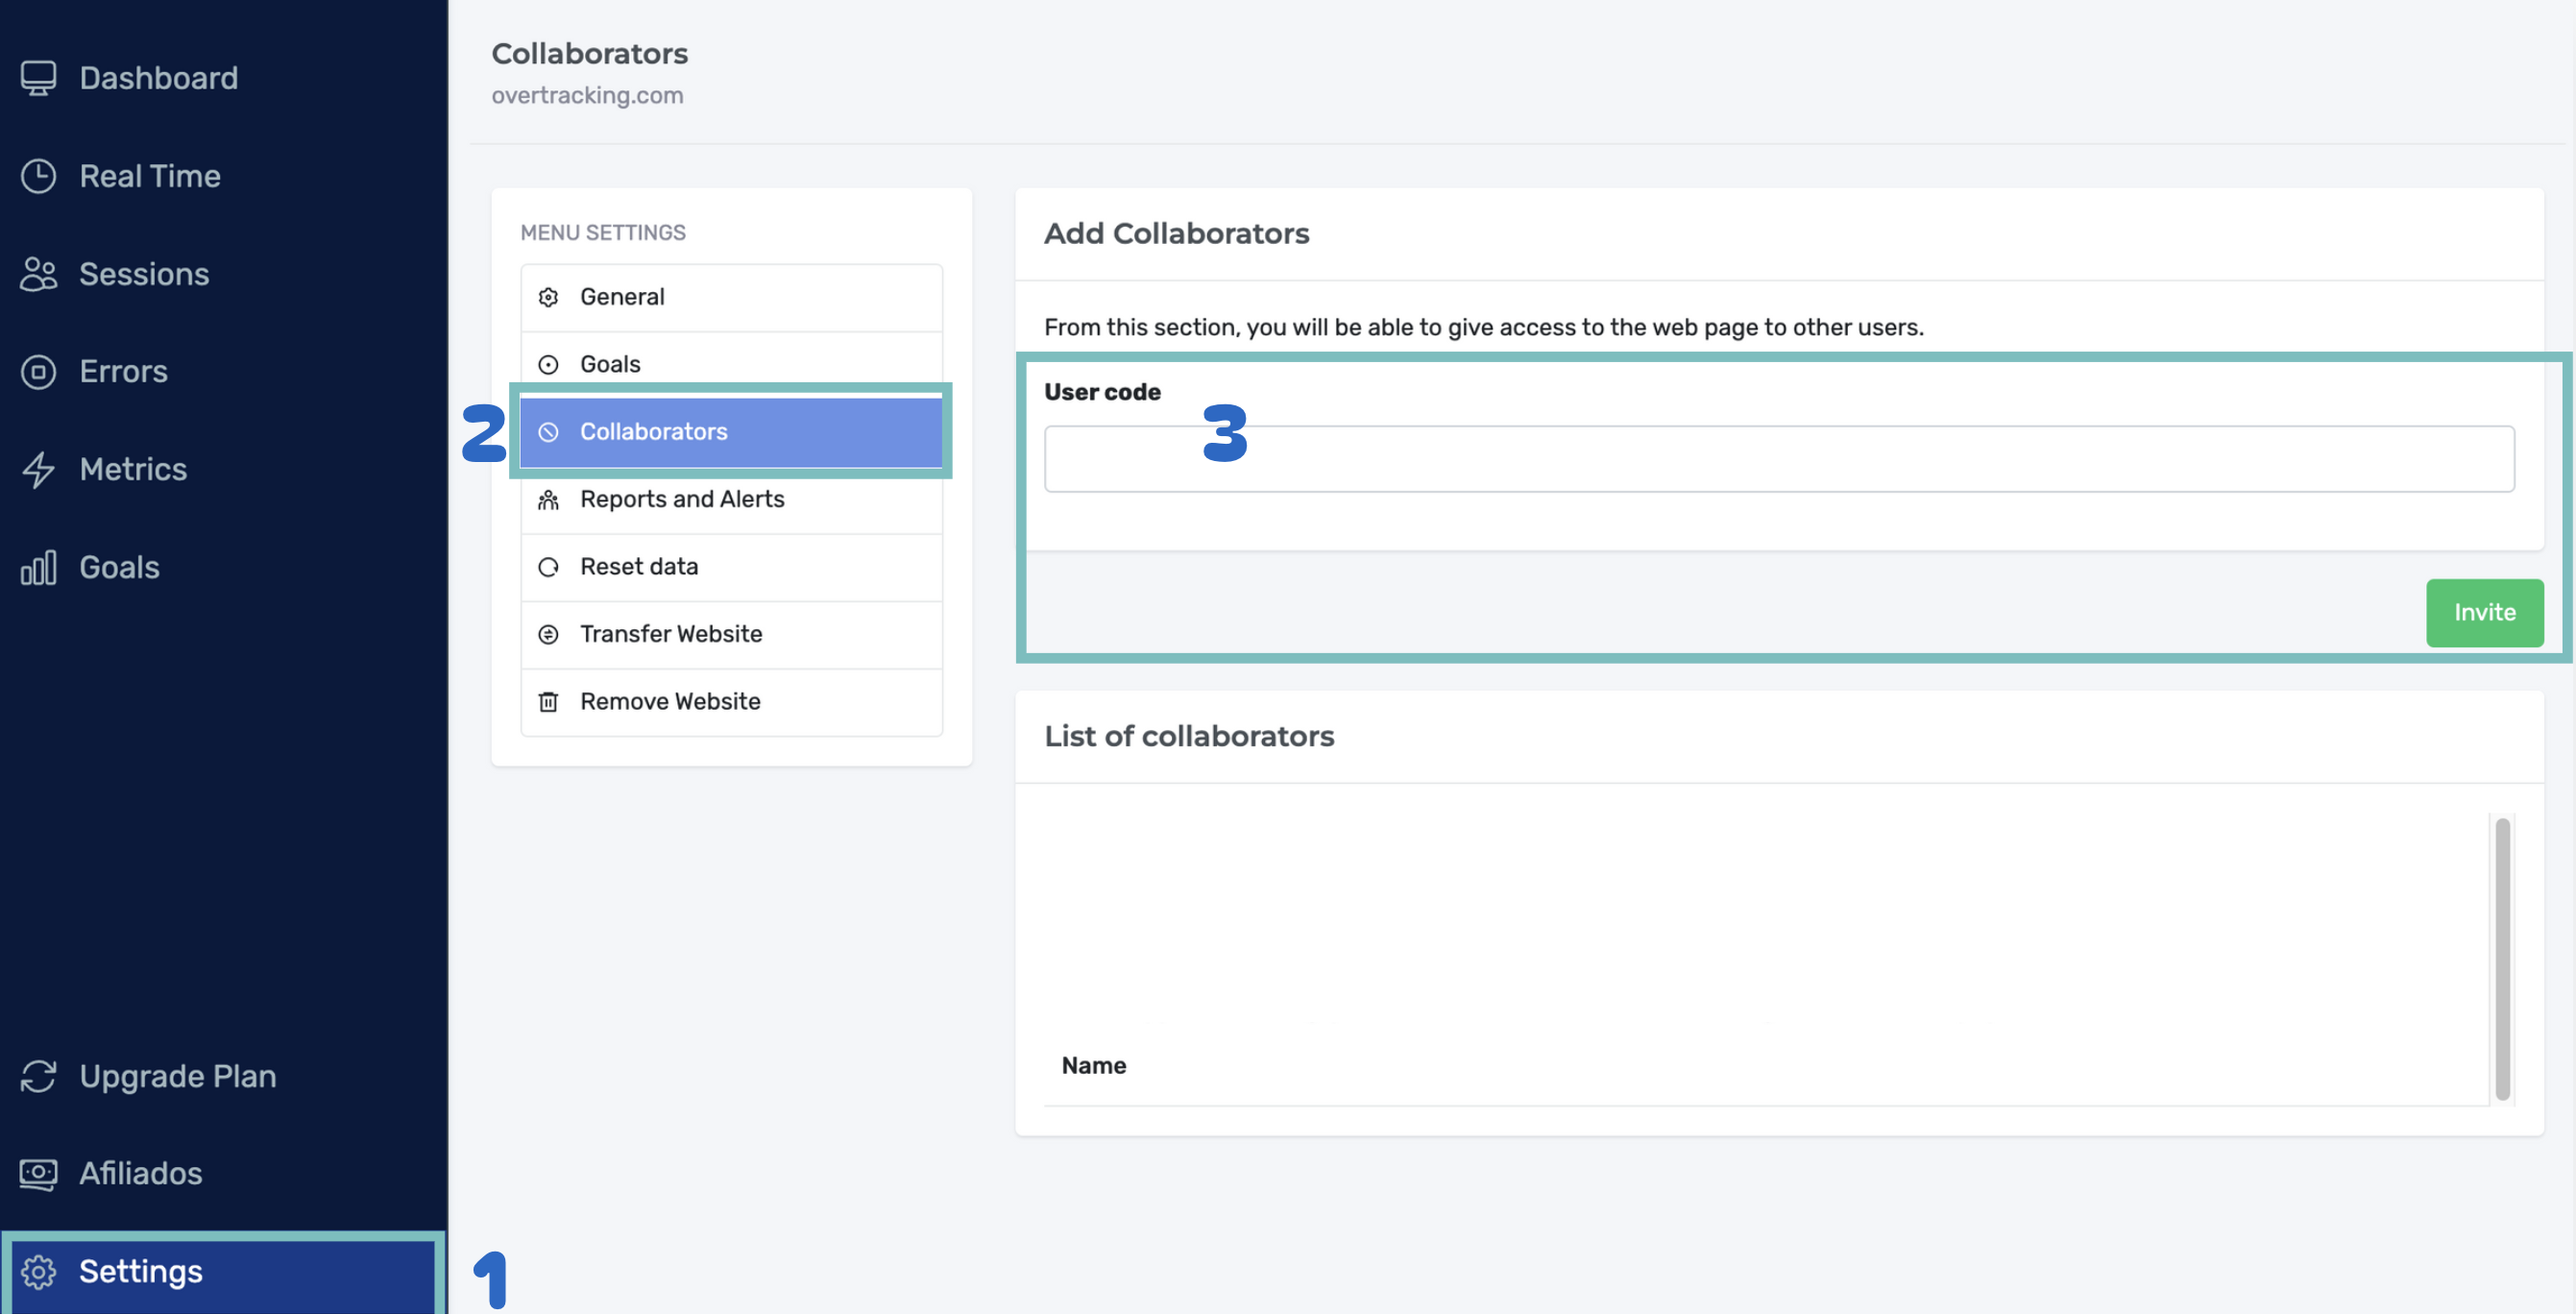This screenshot has width=2576, height=1314.
Task: Click the sidebar Goals bar chart icon
Action: click(x=38, y=567)
